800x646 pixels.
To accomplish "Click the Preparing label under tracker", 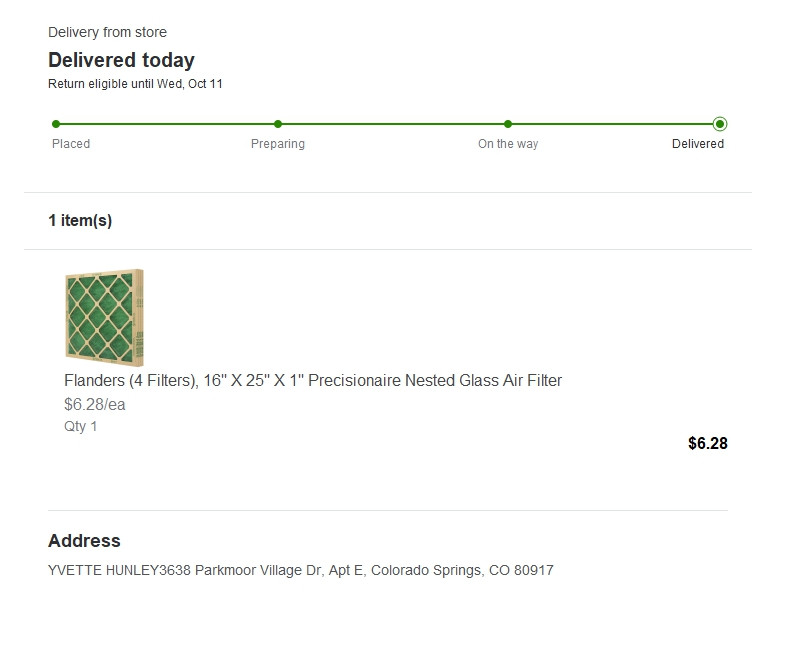I will click(x=278, y=144).
